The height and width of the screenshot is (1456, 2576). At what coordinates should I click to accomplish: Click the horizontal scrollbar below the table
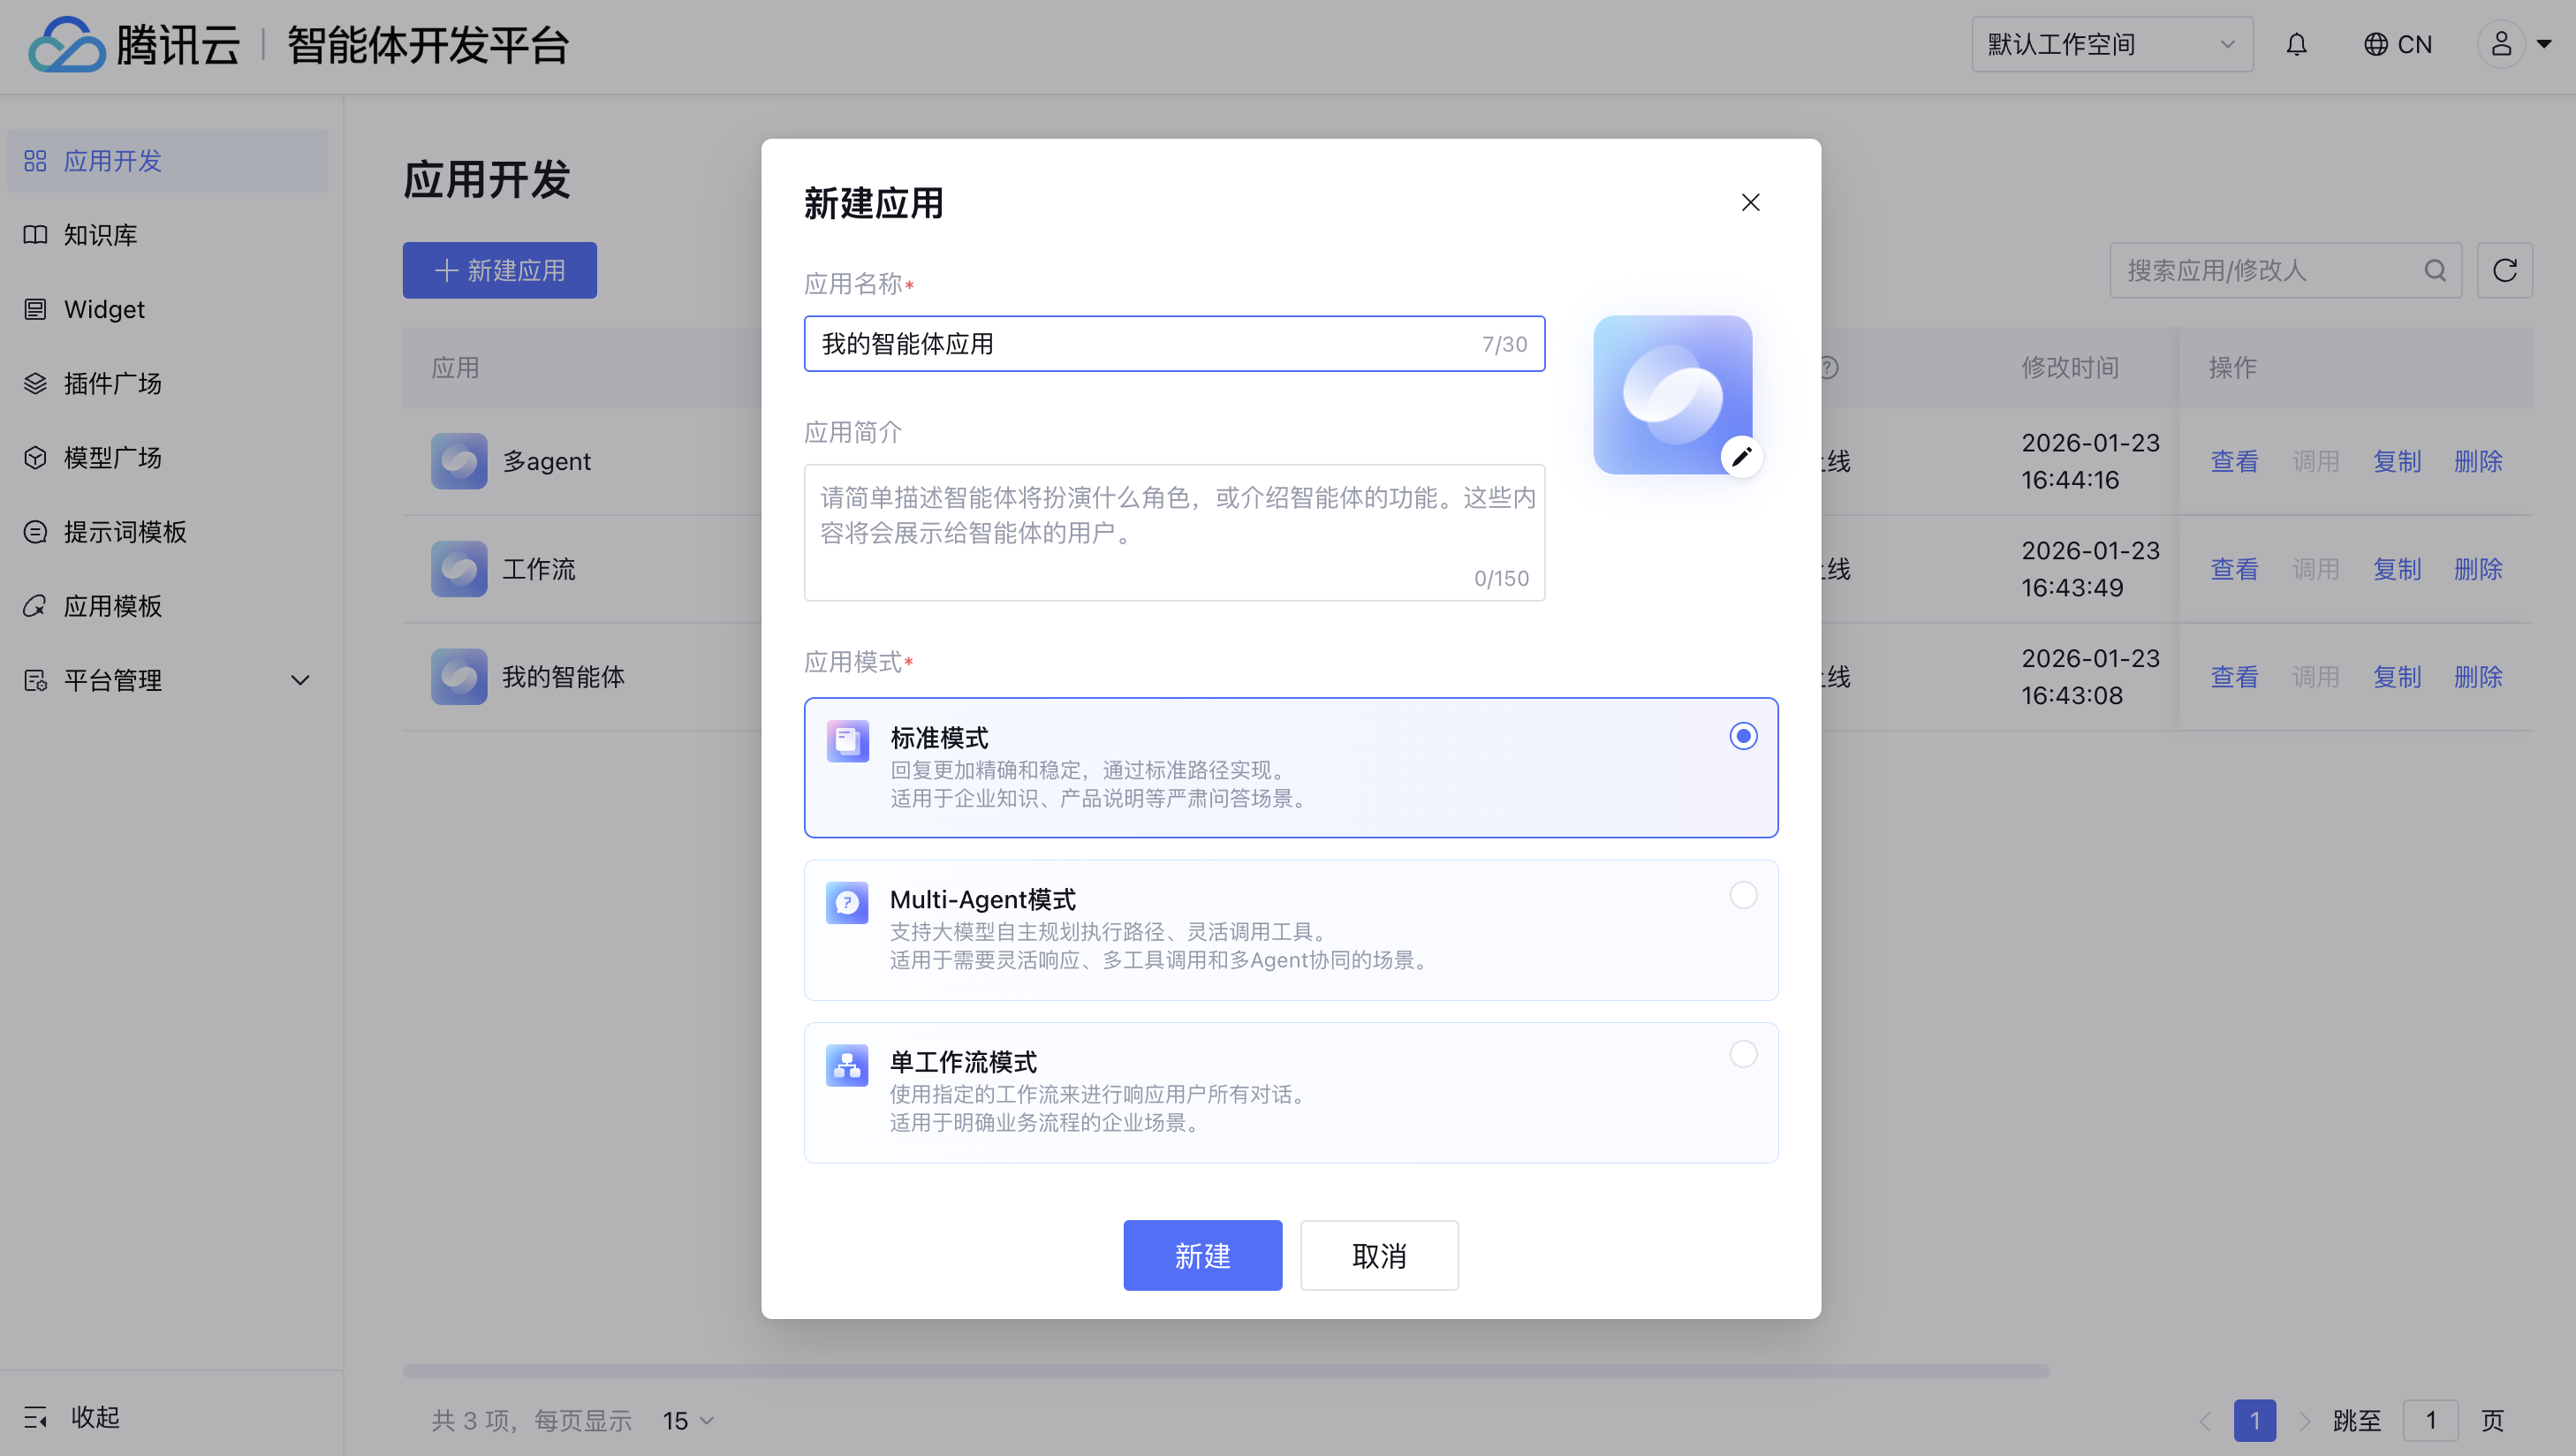coord(1225,1370)
